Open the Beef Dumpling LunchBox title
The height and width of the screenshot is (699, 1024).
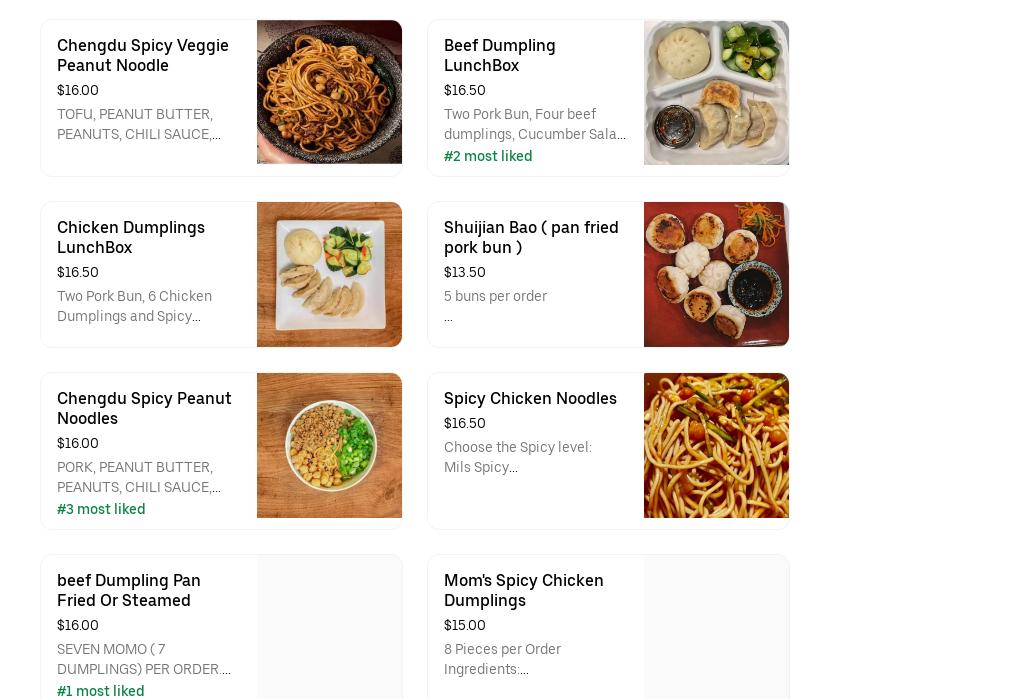pos(500,55)
